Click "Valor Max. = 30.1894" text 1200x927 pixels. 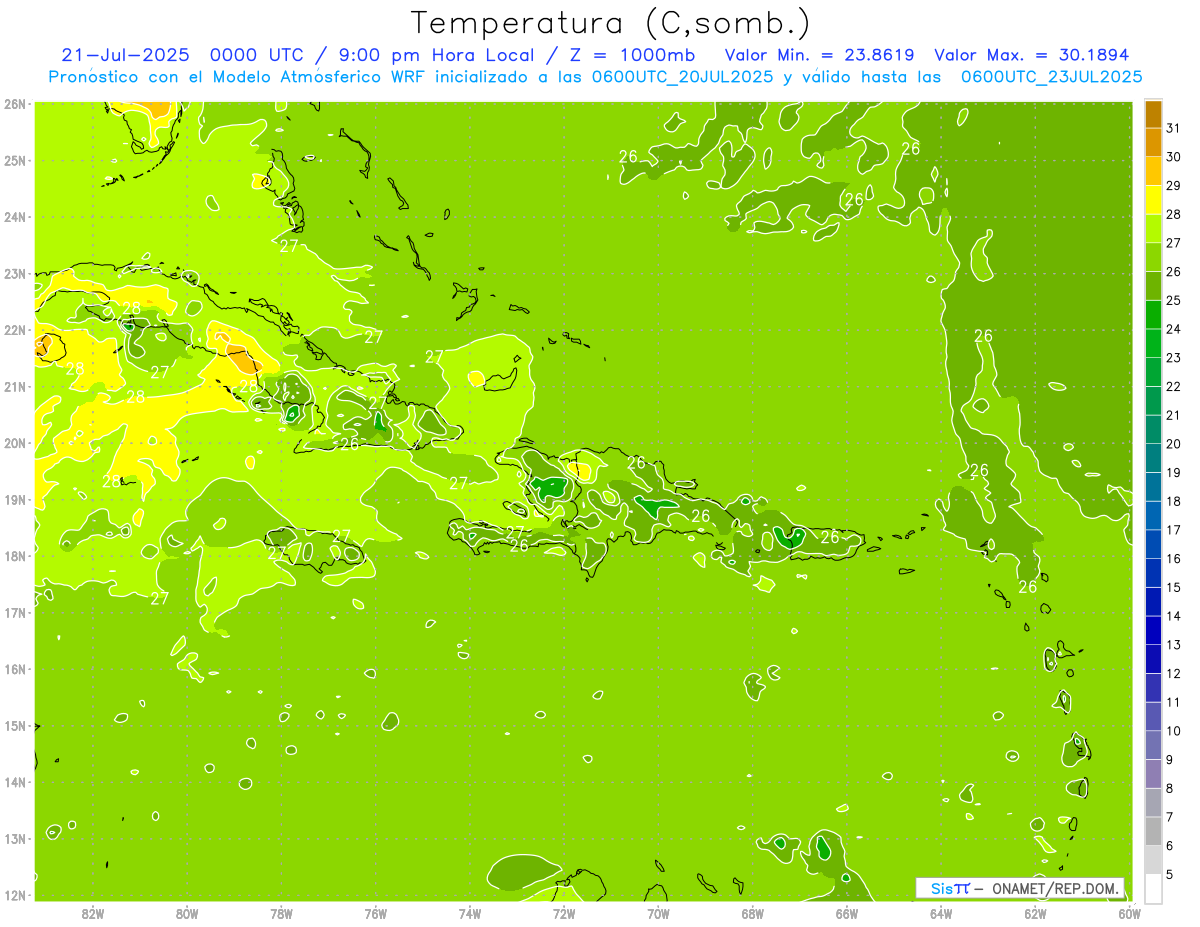coord(1031,55)
